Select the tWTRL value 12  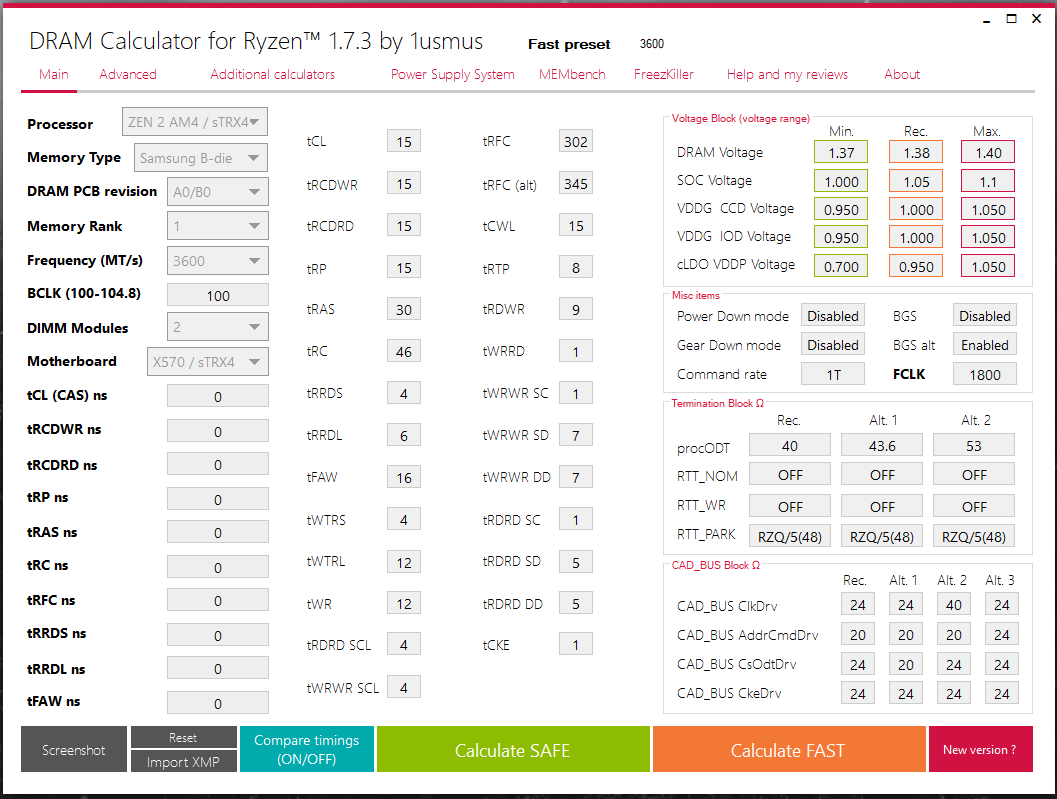pyautogui.click(x=404, y=562)
